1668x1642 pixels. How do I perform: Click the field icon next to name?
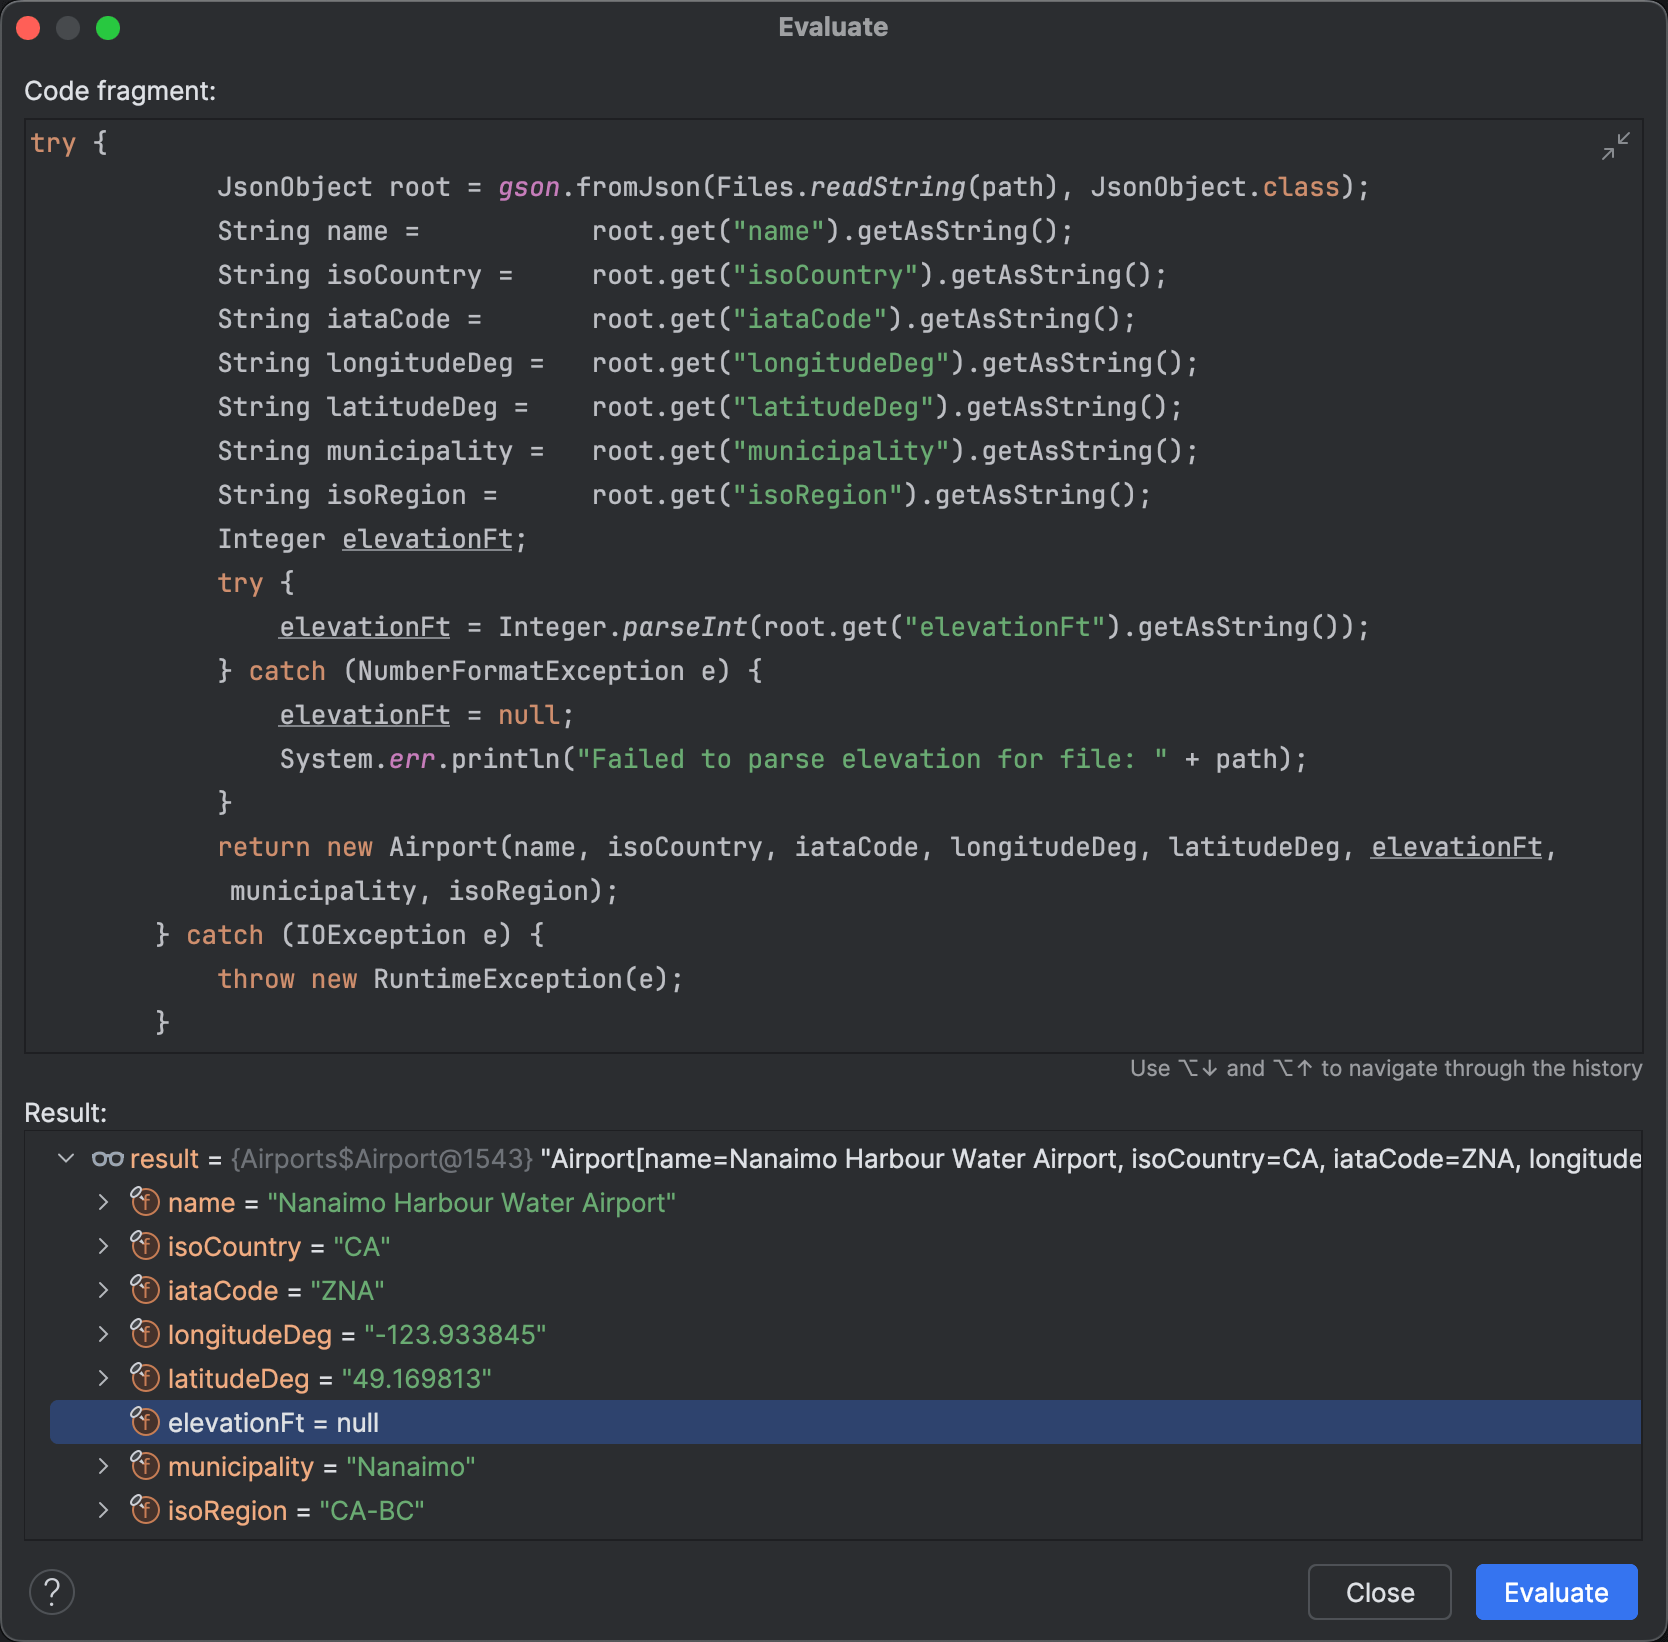click(145, 1202)
